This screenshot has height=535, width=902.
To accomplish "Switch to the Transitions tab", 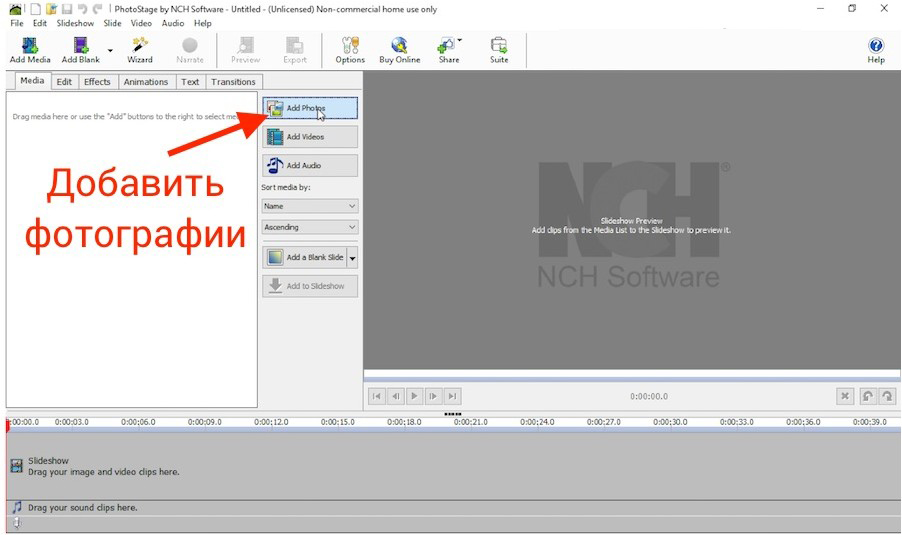I will (x=233, y=82).
